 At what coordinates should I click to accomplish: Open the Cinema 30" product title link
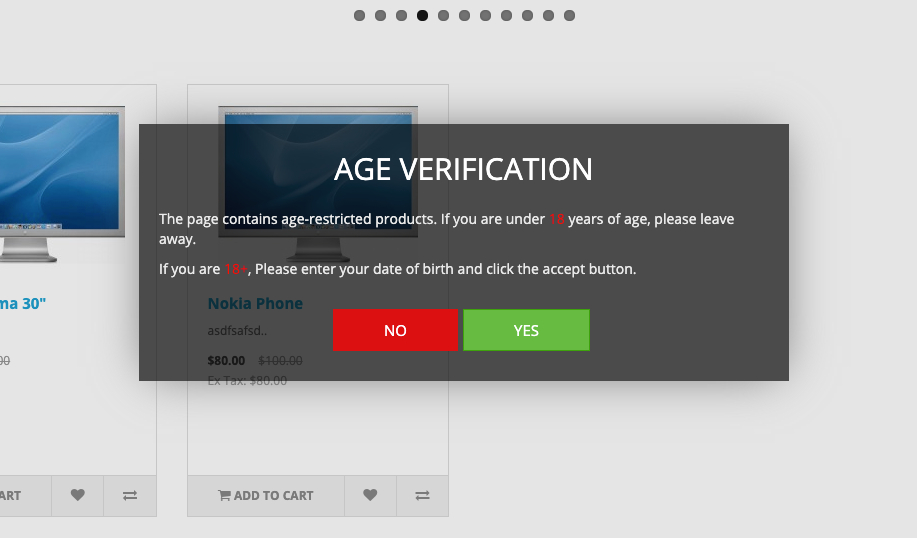pos(23,304)
